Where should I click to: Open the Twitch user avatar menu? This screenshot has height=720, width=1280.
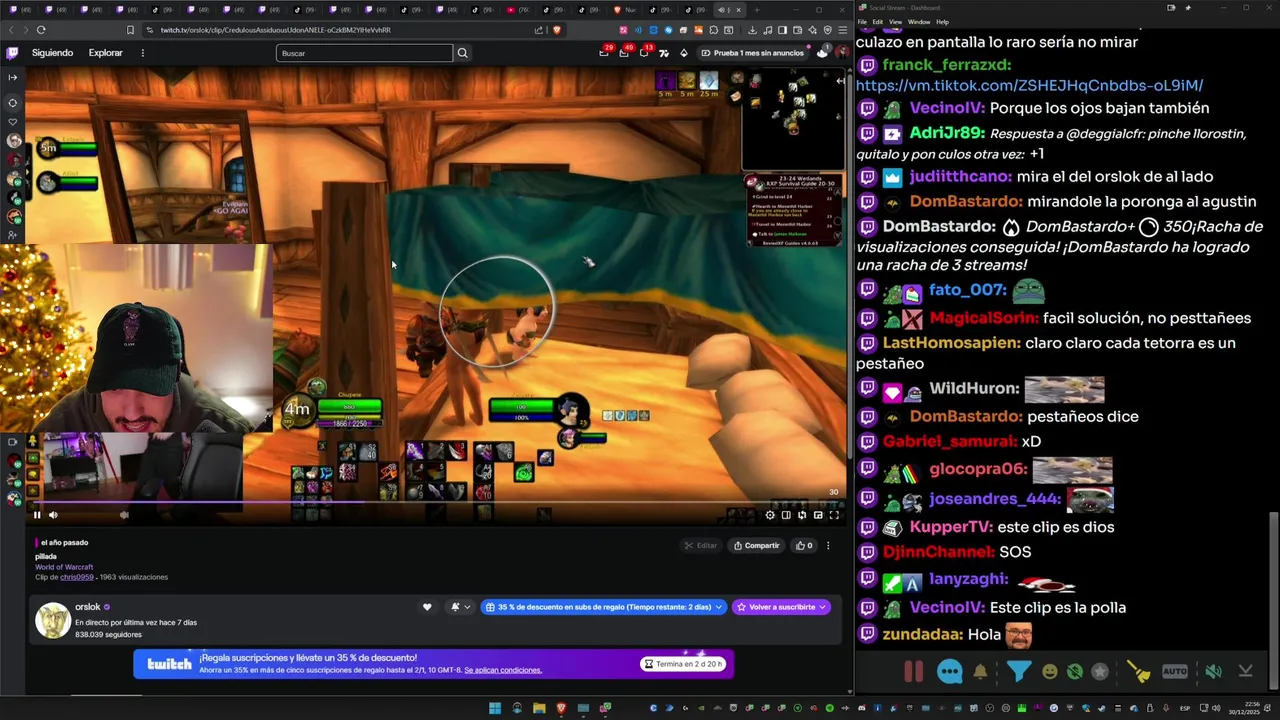point(841,53)
